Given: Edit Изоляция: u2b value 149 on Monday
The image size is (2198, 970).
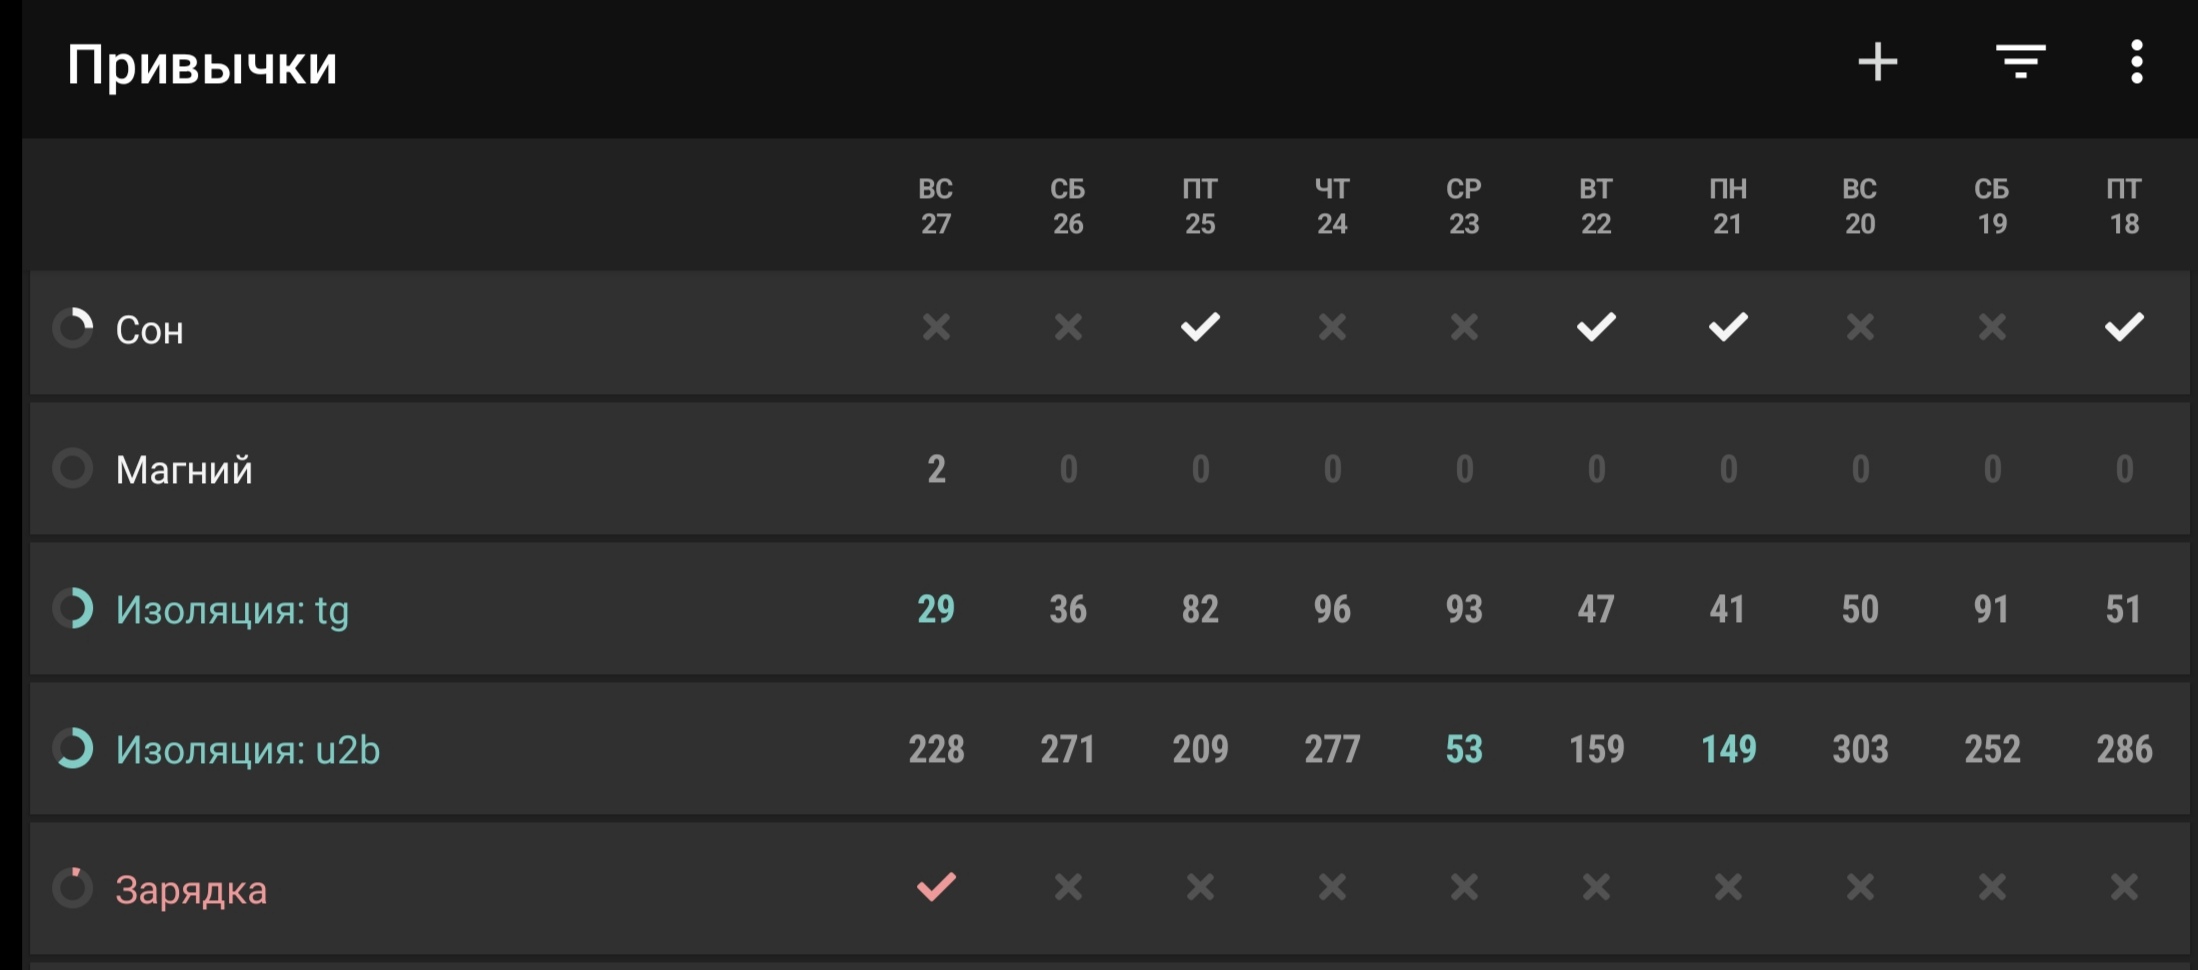Looking at the screenshot, I should (1729, 749).
